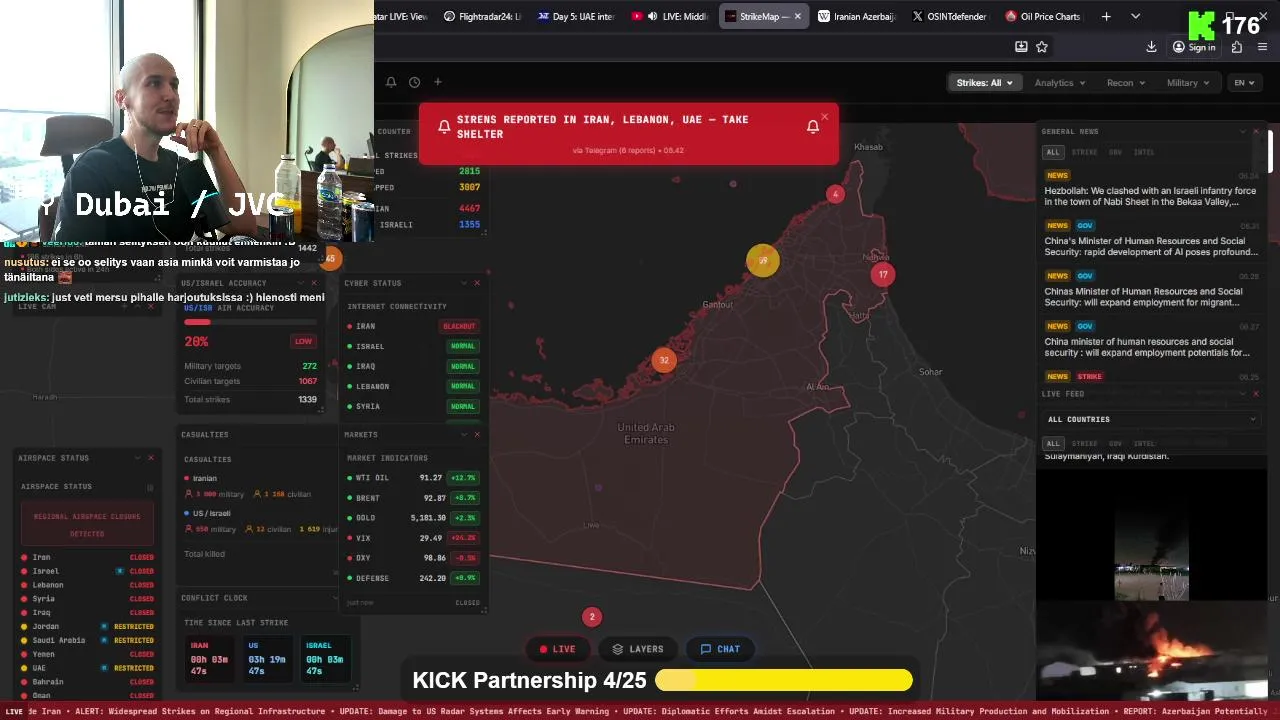Close the Live Feed panel
The width and height of the screenshot is (1280, 720).
click(x=1256, y=394)
